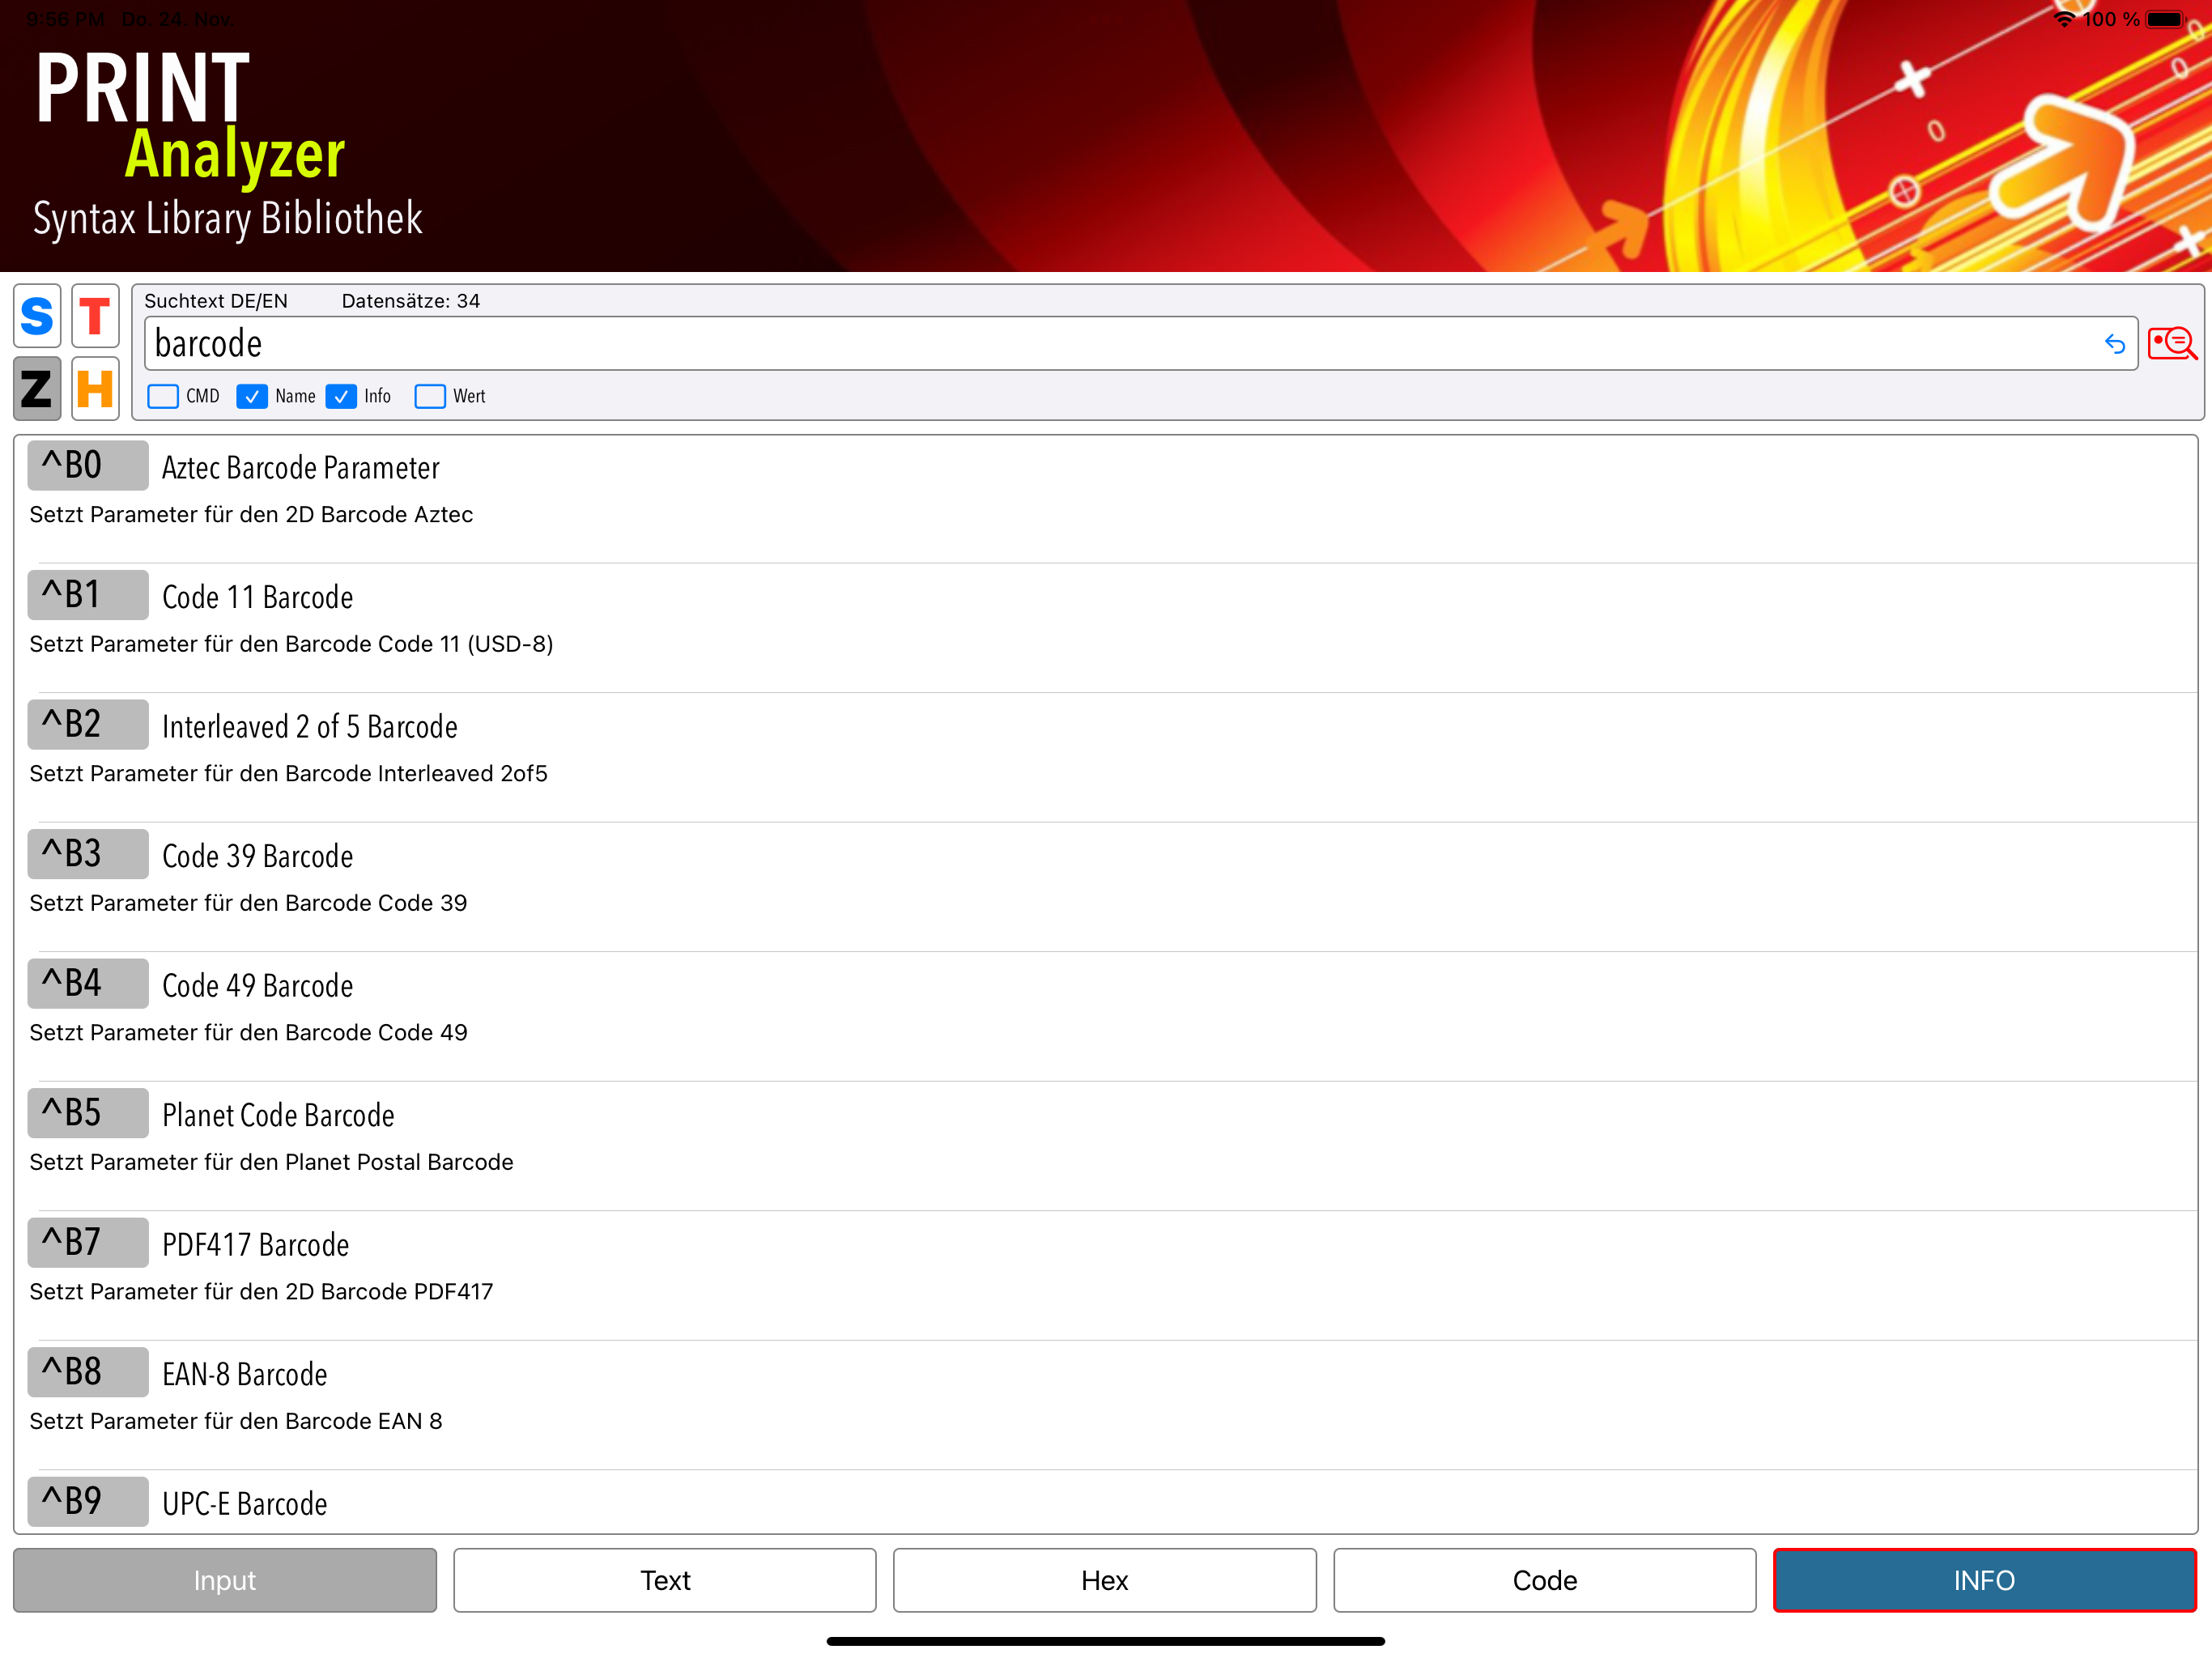
Task: Click the blue undo arrow in search field
Action: tap(2114, 344)
